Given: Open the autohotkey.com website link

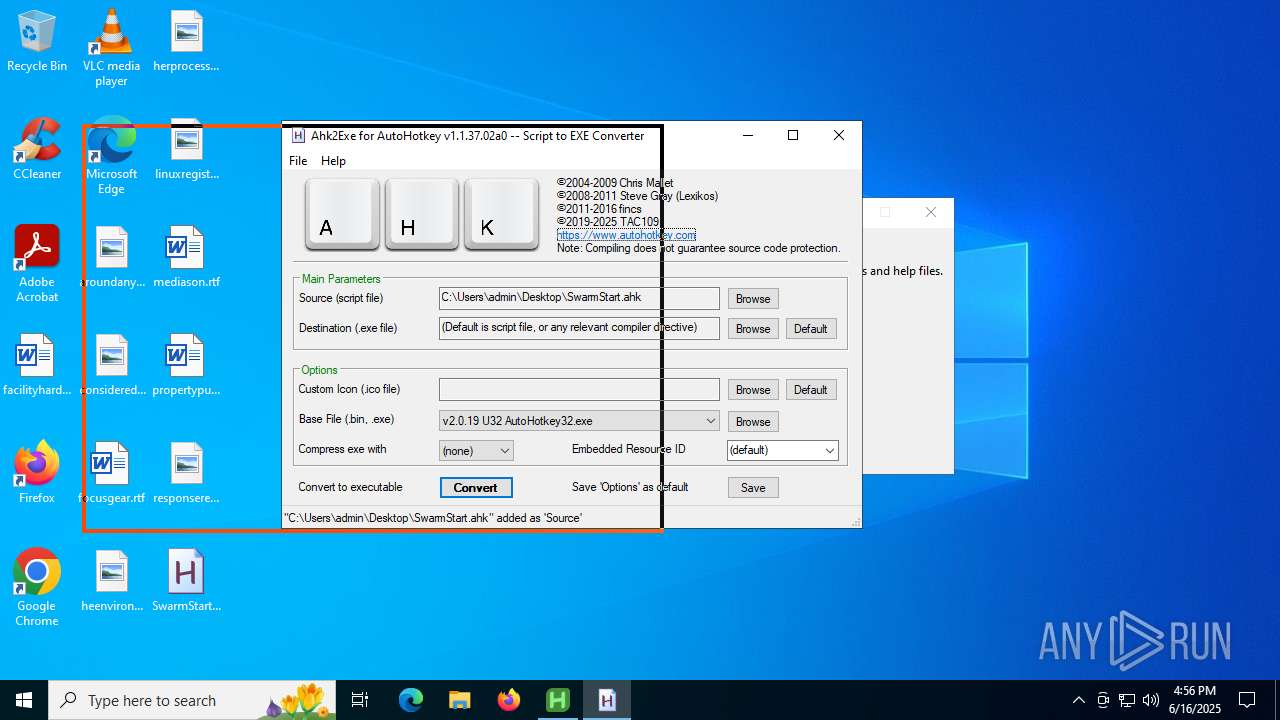Looking at the screenshot, I should click(x=626, y=235).
